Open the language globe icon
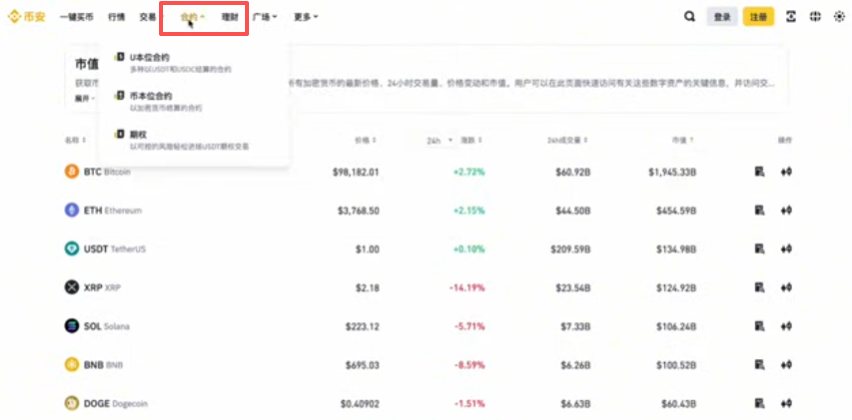Screen dimensions: 852x420 point(815,17)
